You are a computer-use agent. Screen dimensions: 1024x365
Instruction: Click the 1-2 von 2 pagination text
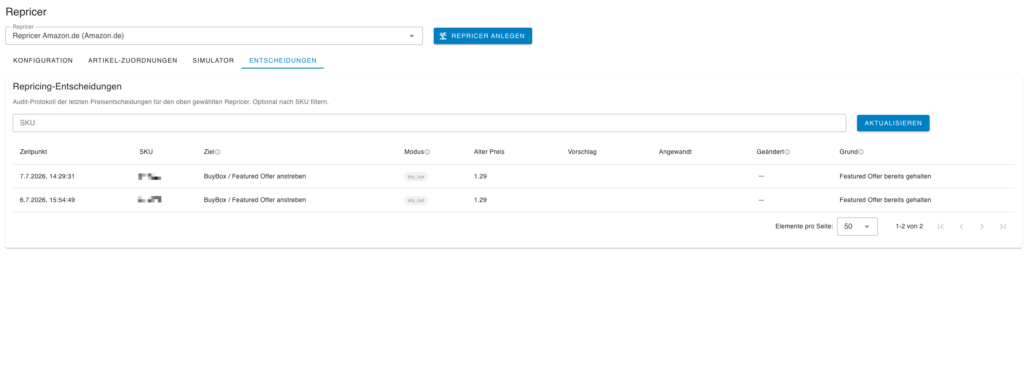click(909, 227)
